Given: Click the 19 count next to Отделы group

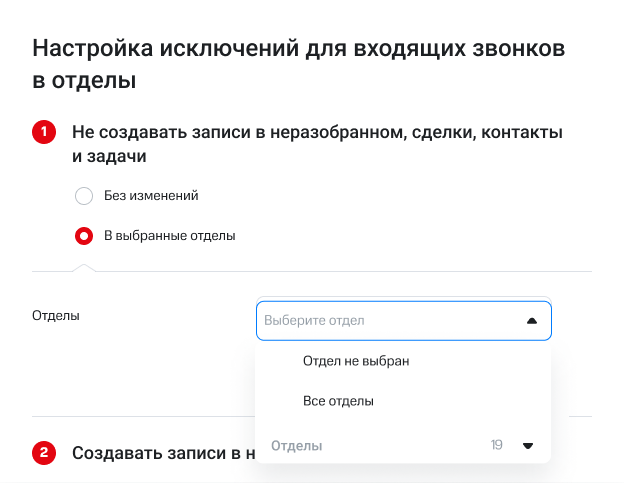Looking at the screenshot, I should 497,445.
